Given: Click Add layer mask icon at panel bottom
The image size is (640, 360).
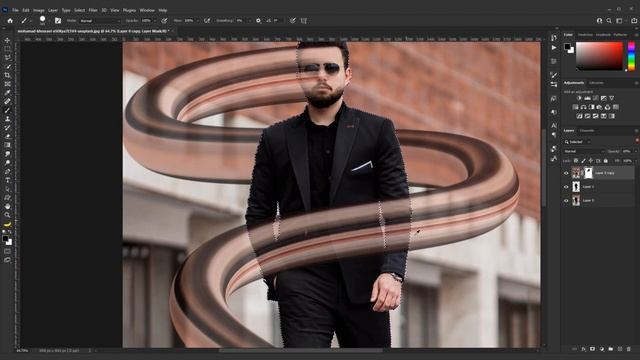Looking at the screenshot, I should 593,349.
